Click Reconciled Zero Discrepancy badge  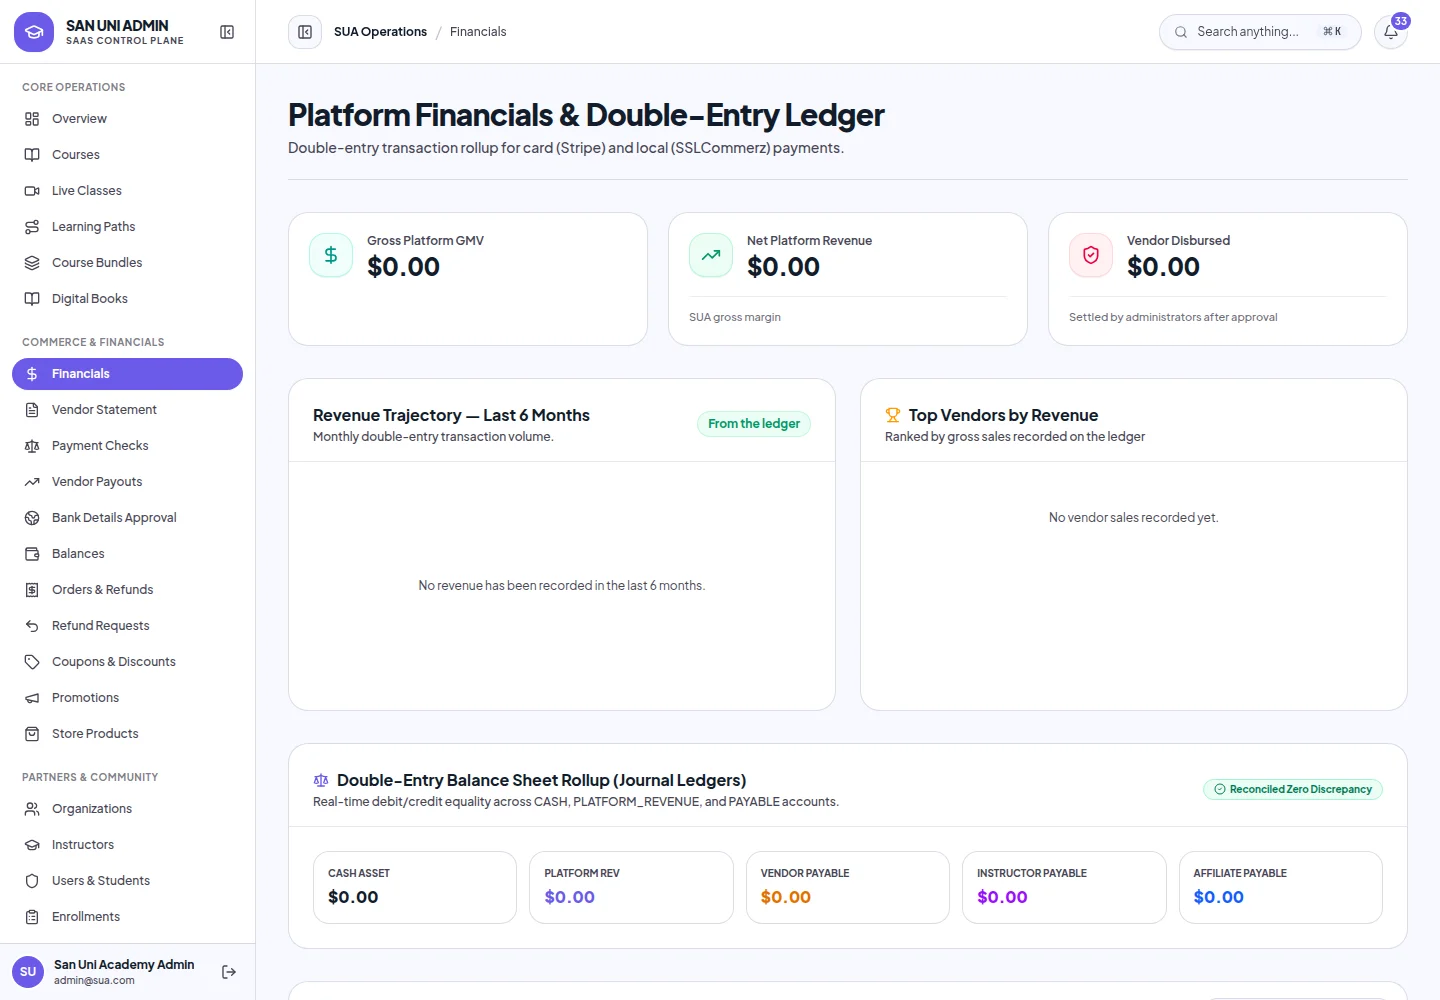pyautogui.click(x=1293, y=790)
